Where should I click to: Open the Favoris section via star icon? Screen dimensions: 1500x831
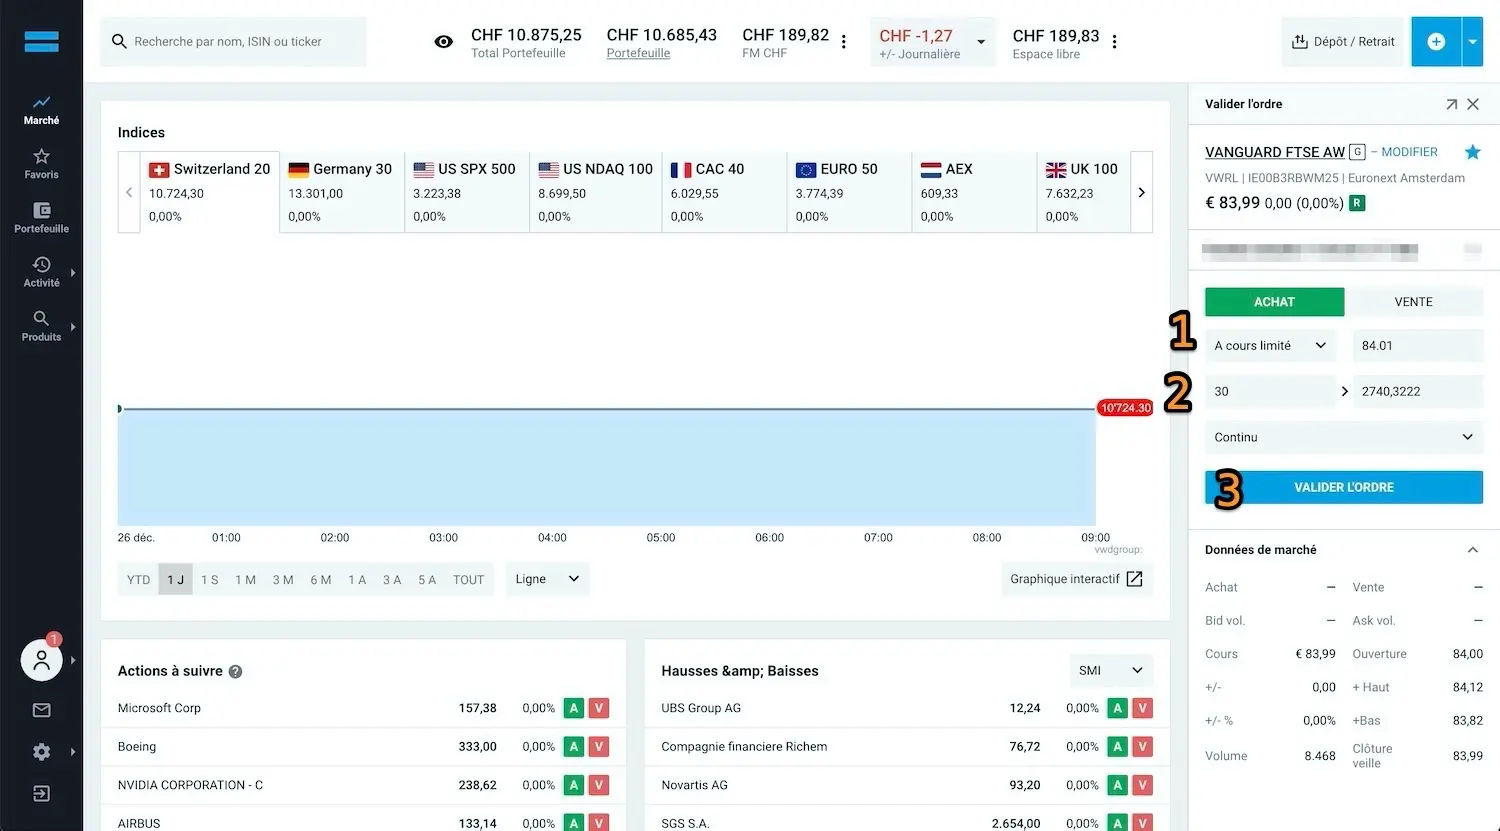click(x=41, y=163)
